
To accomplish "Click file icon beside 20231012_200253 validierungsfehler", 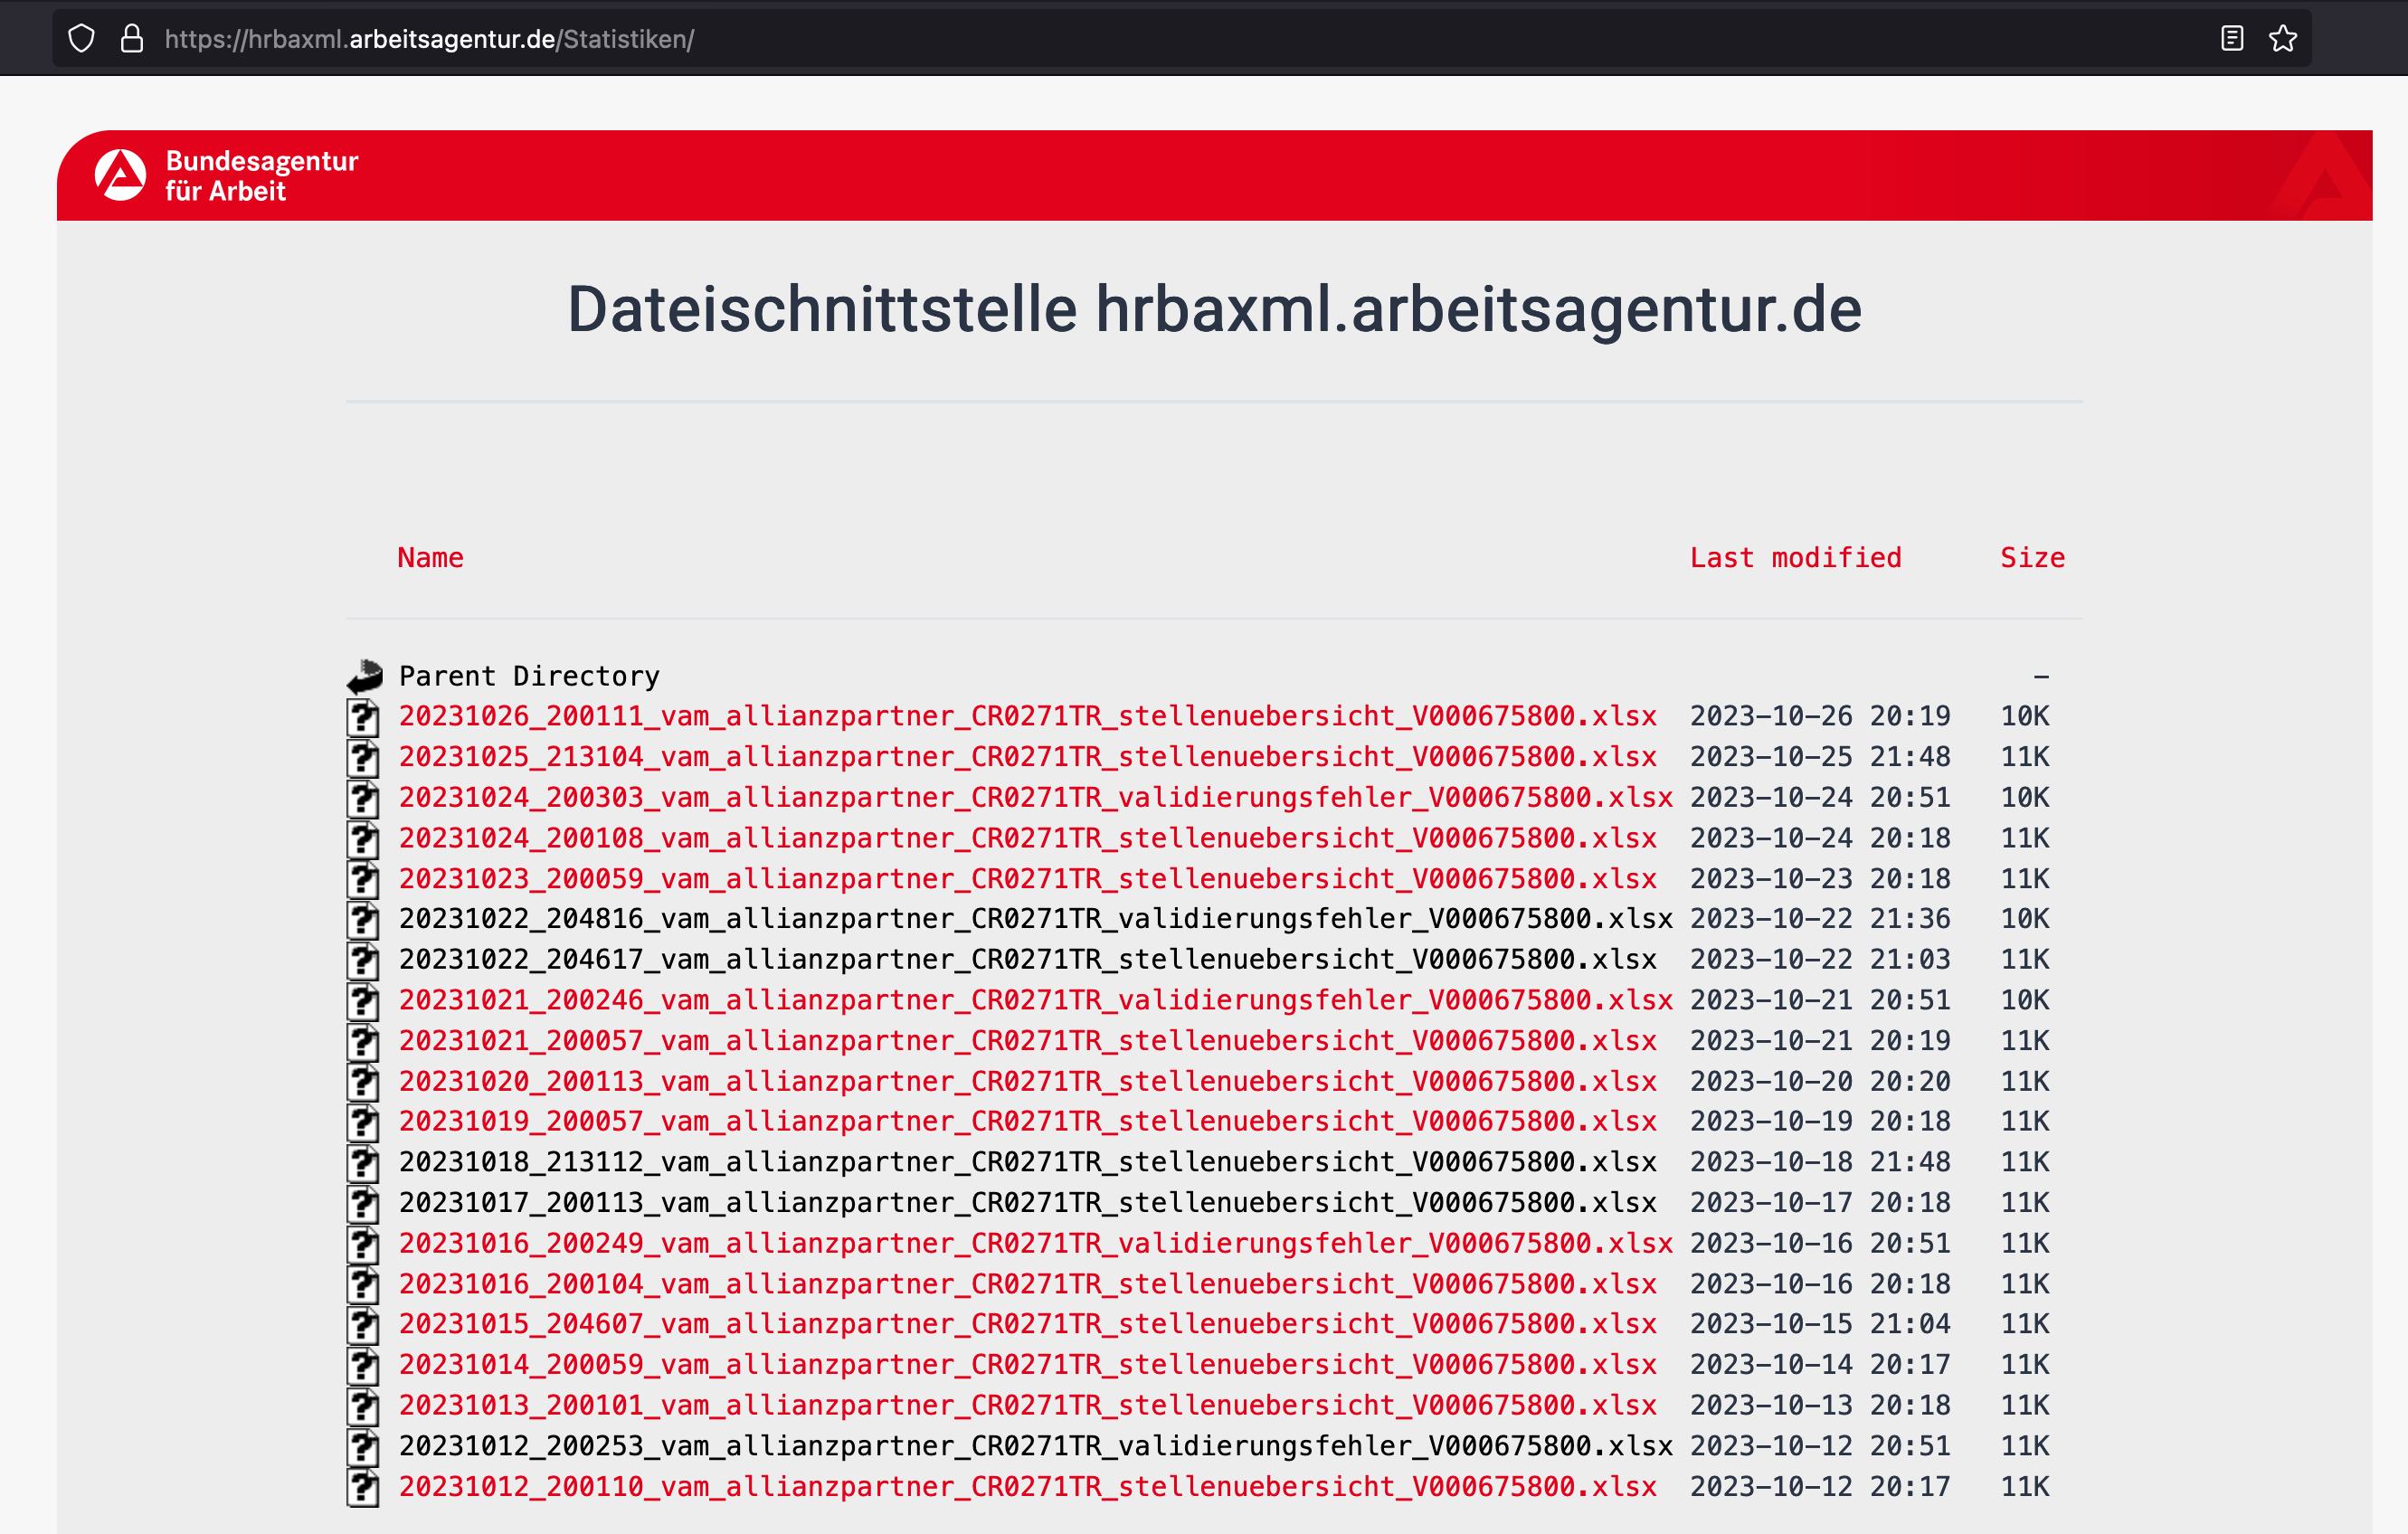I will [364, 1447].
